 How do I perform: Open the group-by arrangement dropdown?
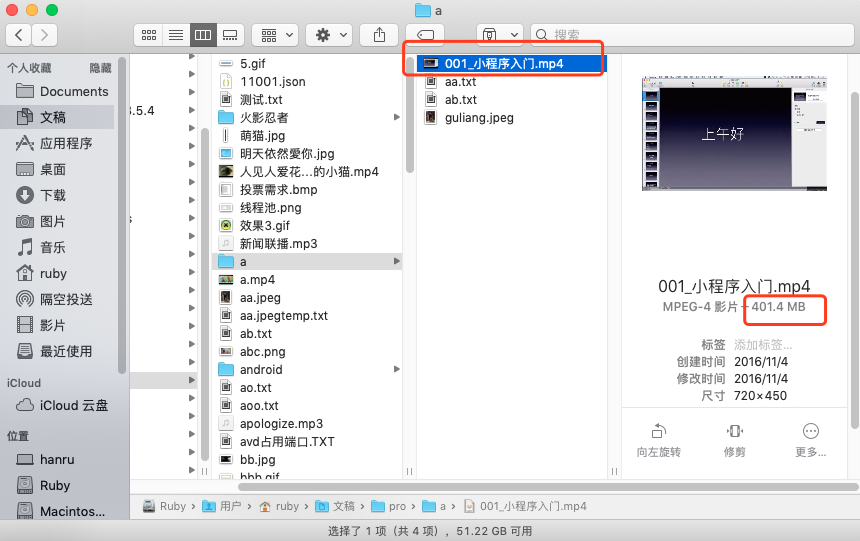coord(275,35)
